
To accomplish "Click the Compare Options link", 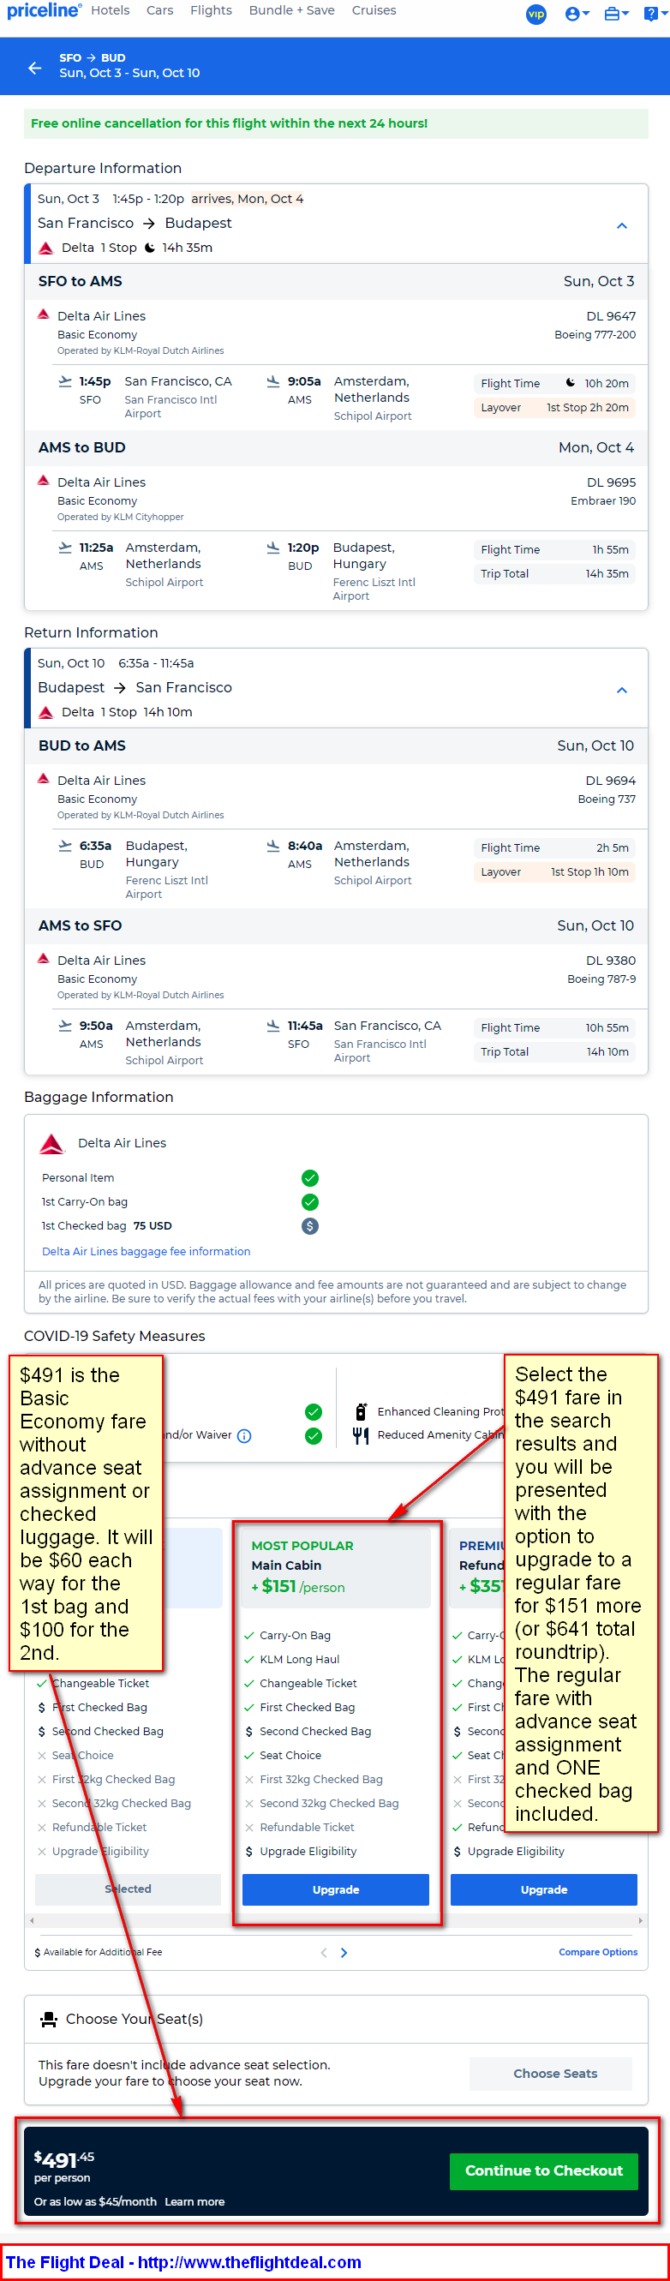I will click(598, 1952).
